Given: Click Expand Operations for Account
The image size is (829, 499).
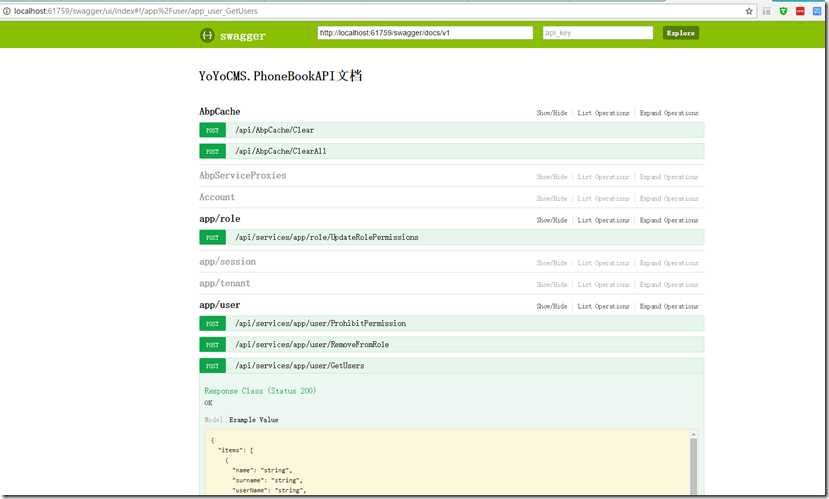Looking at the screenshot, I should [669, 199].
